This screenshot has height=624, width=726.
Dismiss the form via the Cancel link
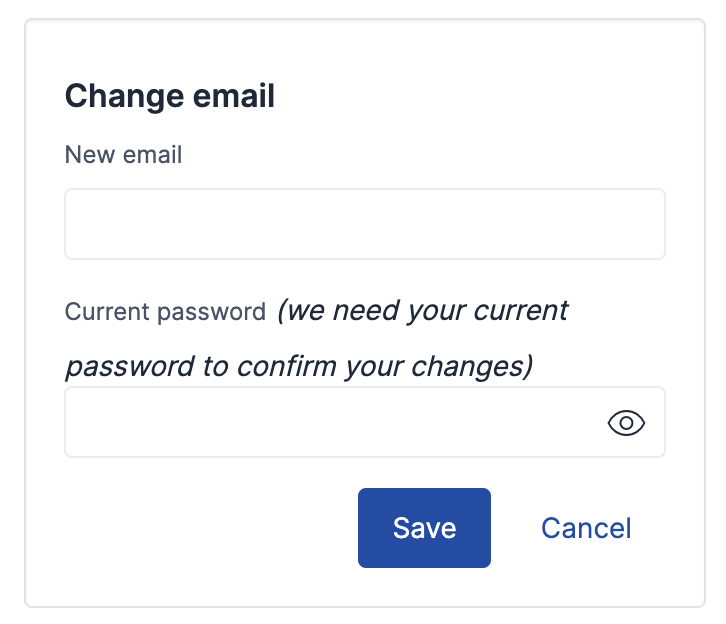(586, 528)
